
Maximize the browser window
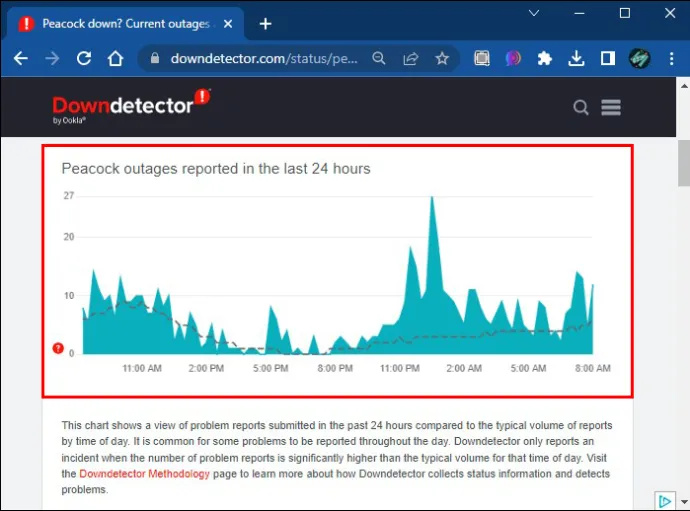(625, 13)
